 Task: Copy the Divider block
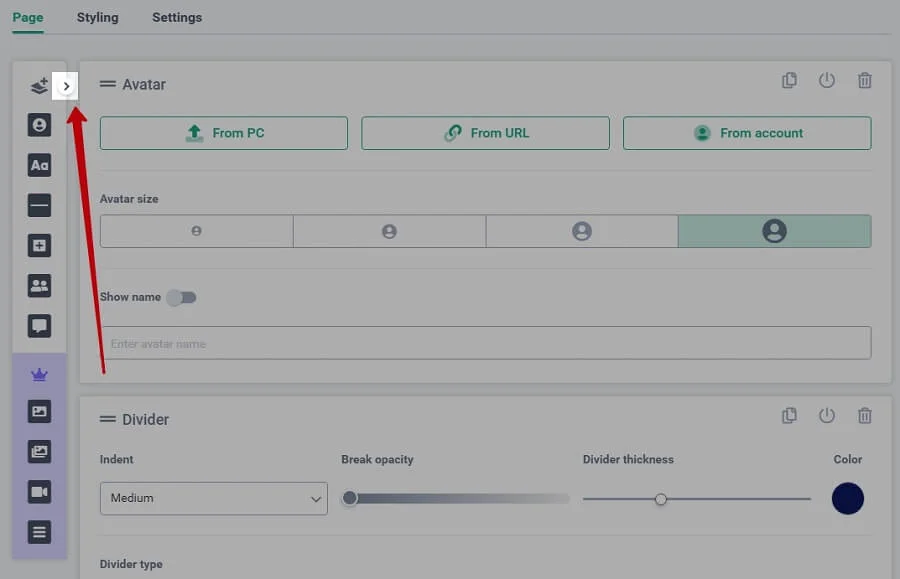pyautogui.click(x=789, y=416)
